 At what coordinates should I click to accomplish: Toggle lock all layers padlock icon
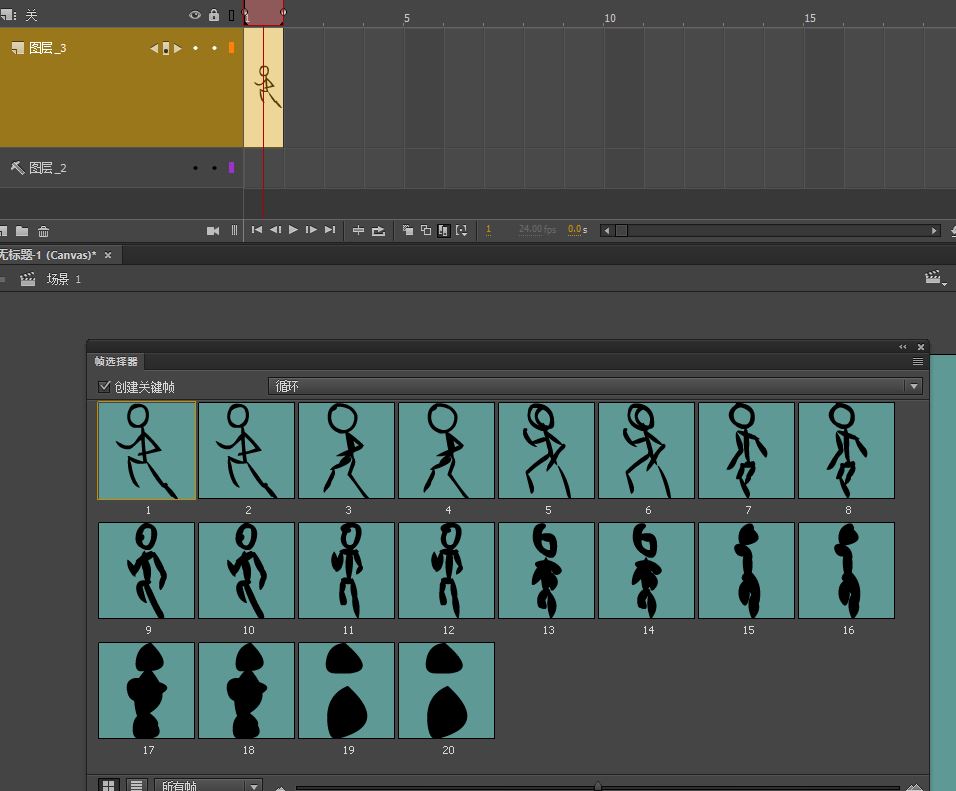point(214,15)
